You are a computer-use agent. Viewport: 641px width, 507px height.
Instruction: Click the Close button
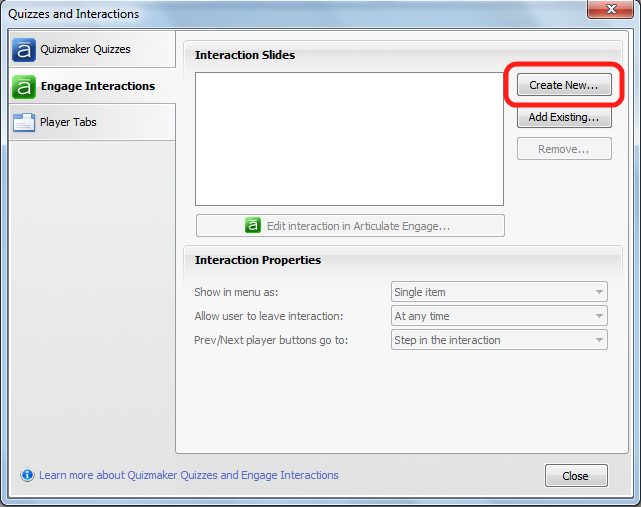point(576,476)
